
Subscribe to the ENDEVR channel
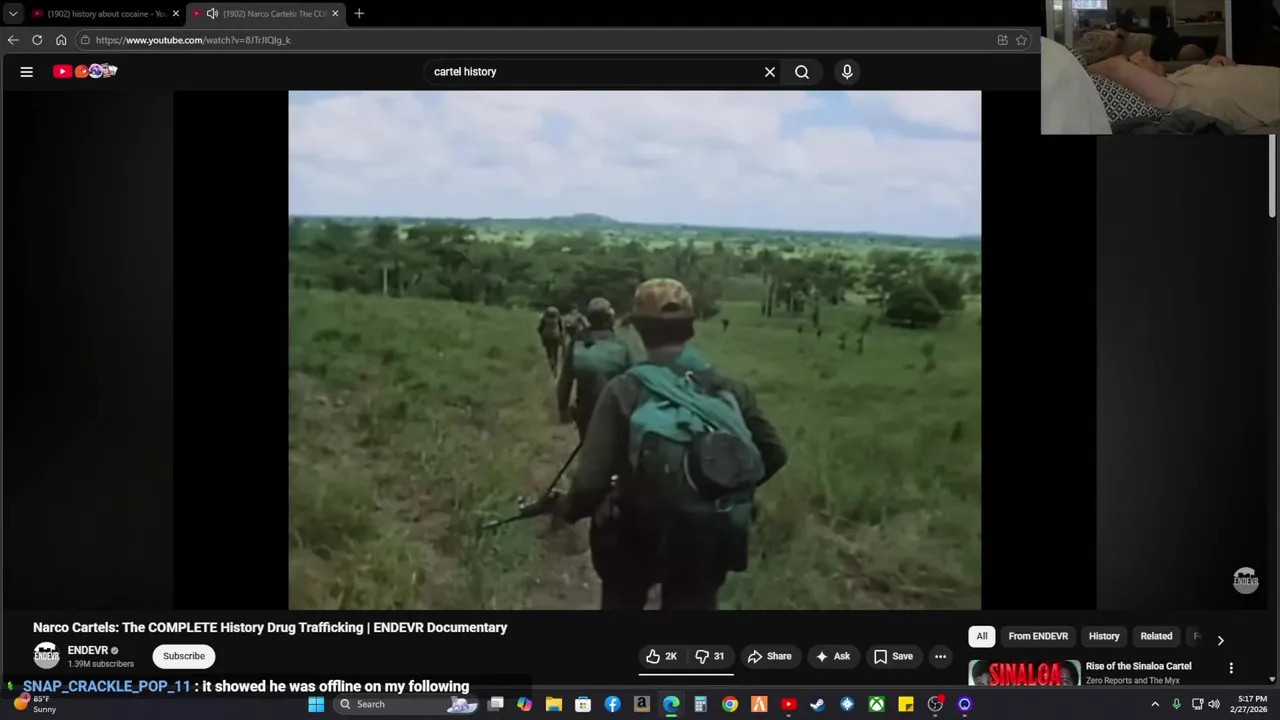pyautogui.click(x=184, y=656)
